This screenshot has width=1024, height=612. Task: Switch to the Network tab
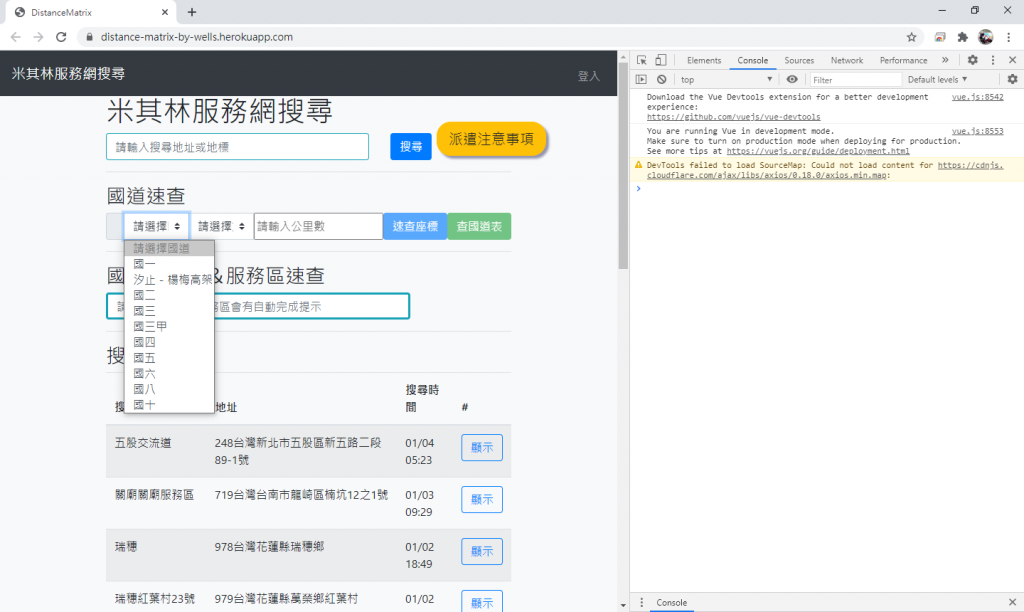click(846, 60)
